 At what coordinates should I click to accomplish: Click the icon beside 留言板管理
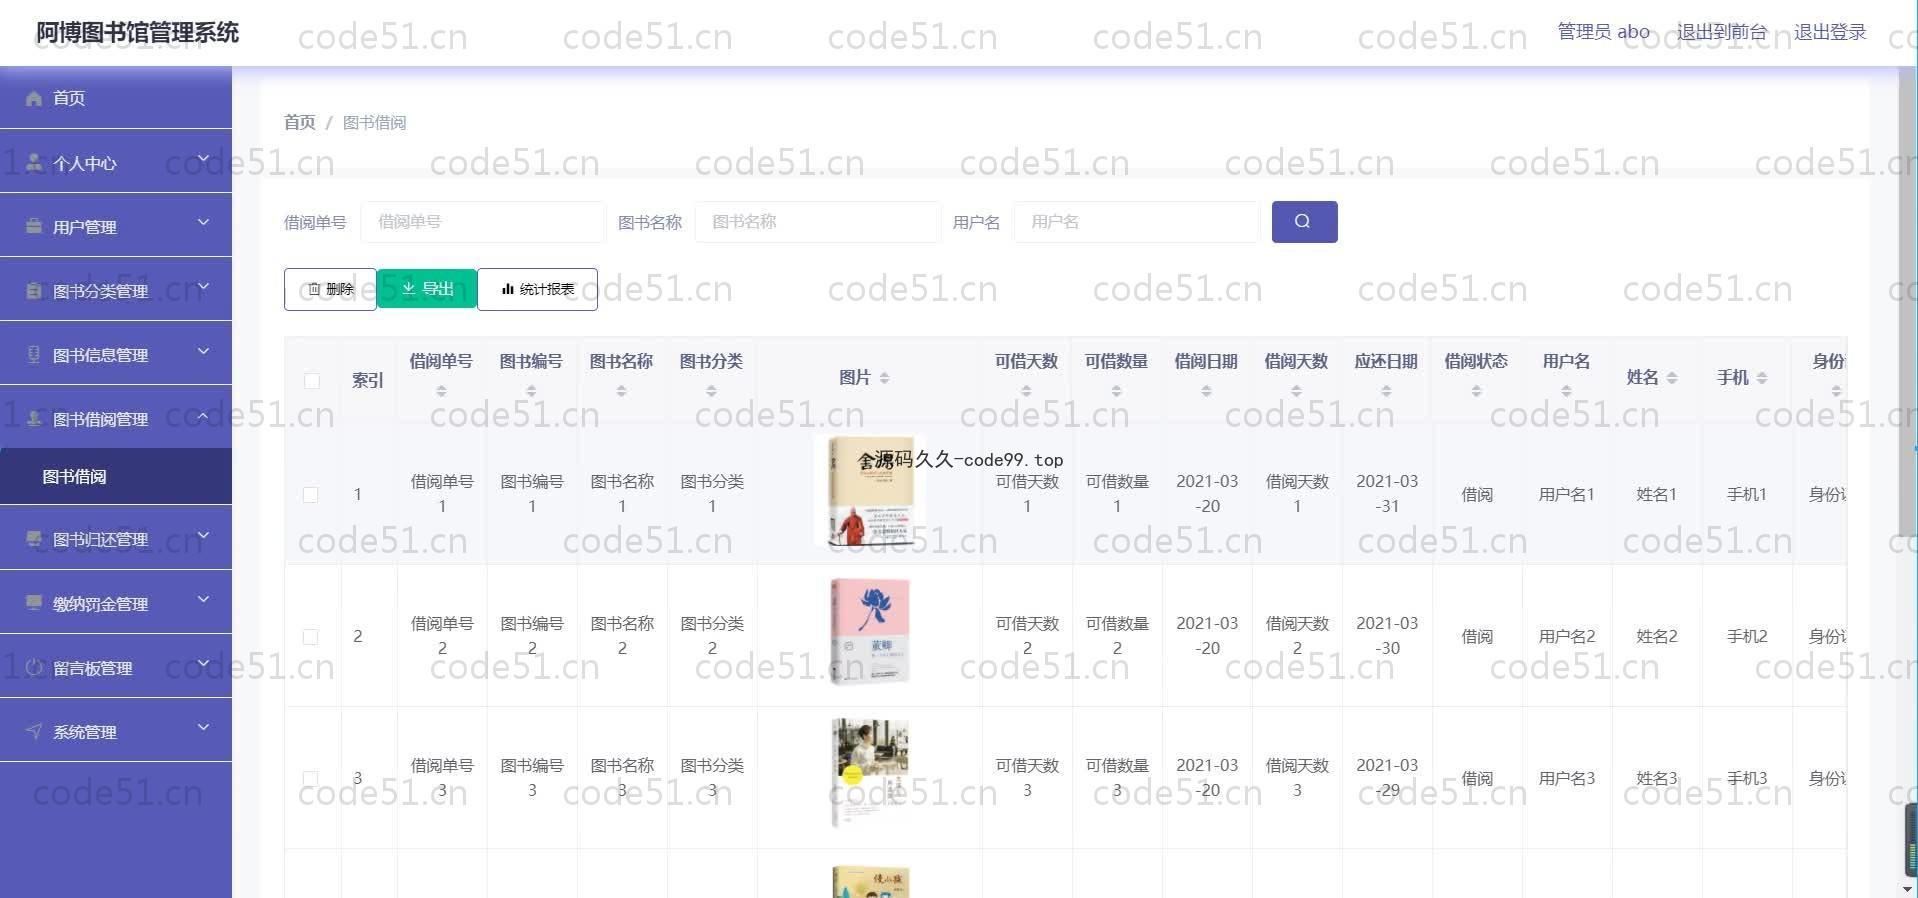(x=34, y=667)
